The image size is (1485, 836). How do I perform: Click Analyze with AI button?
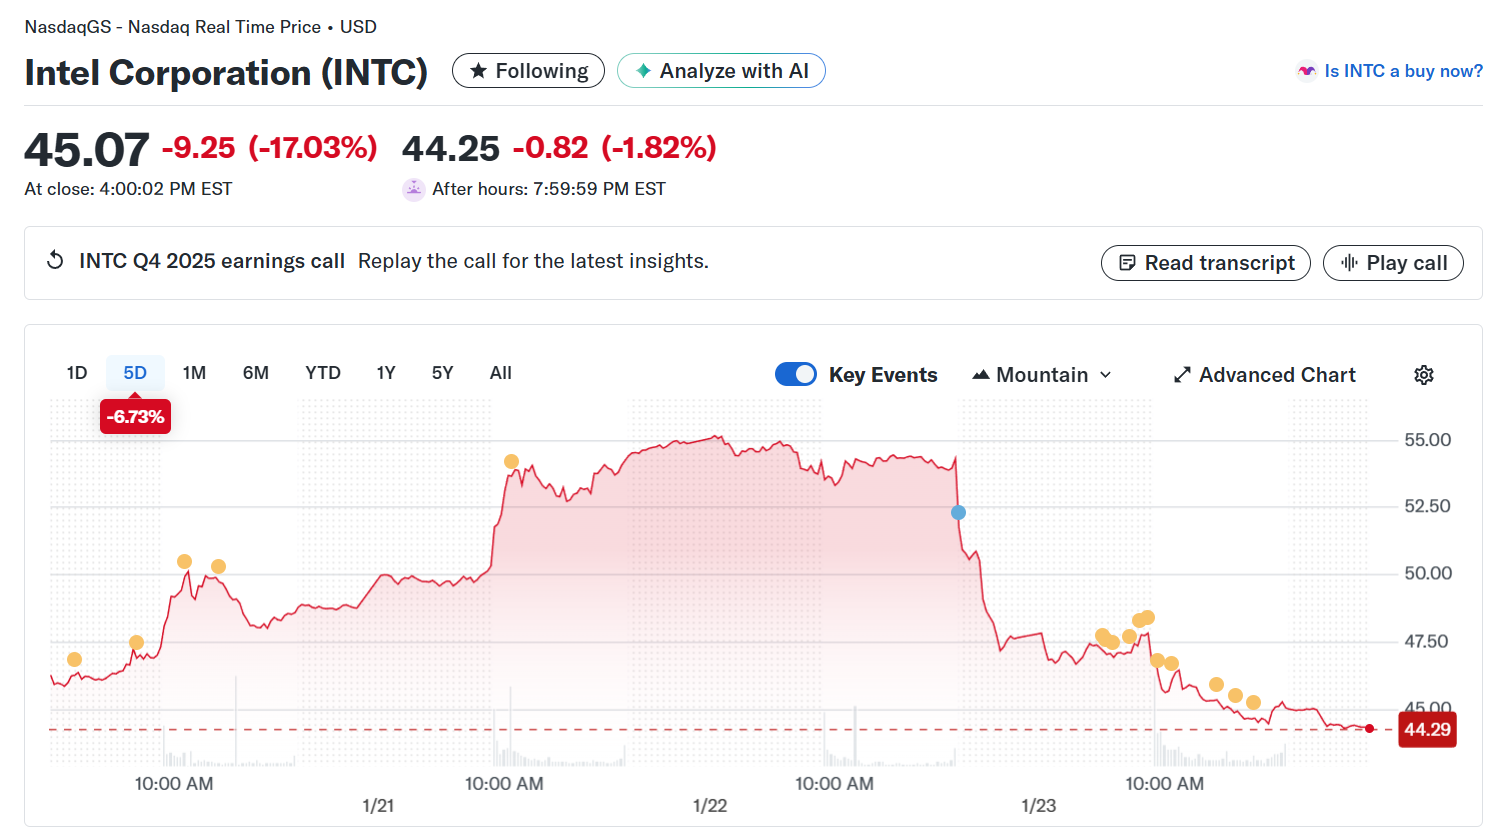pos(721,71)
